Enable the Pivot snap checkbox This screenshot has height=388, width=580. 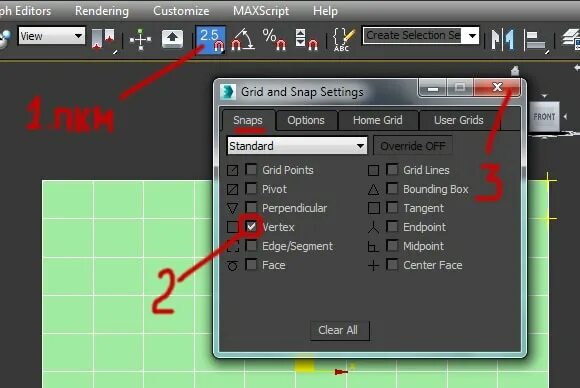251,189
